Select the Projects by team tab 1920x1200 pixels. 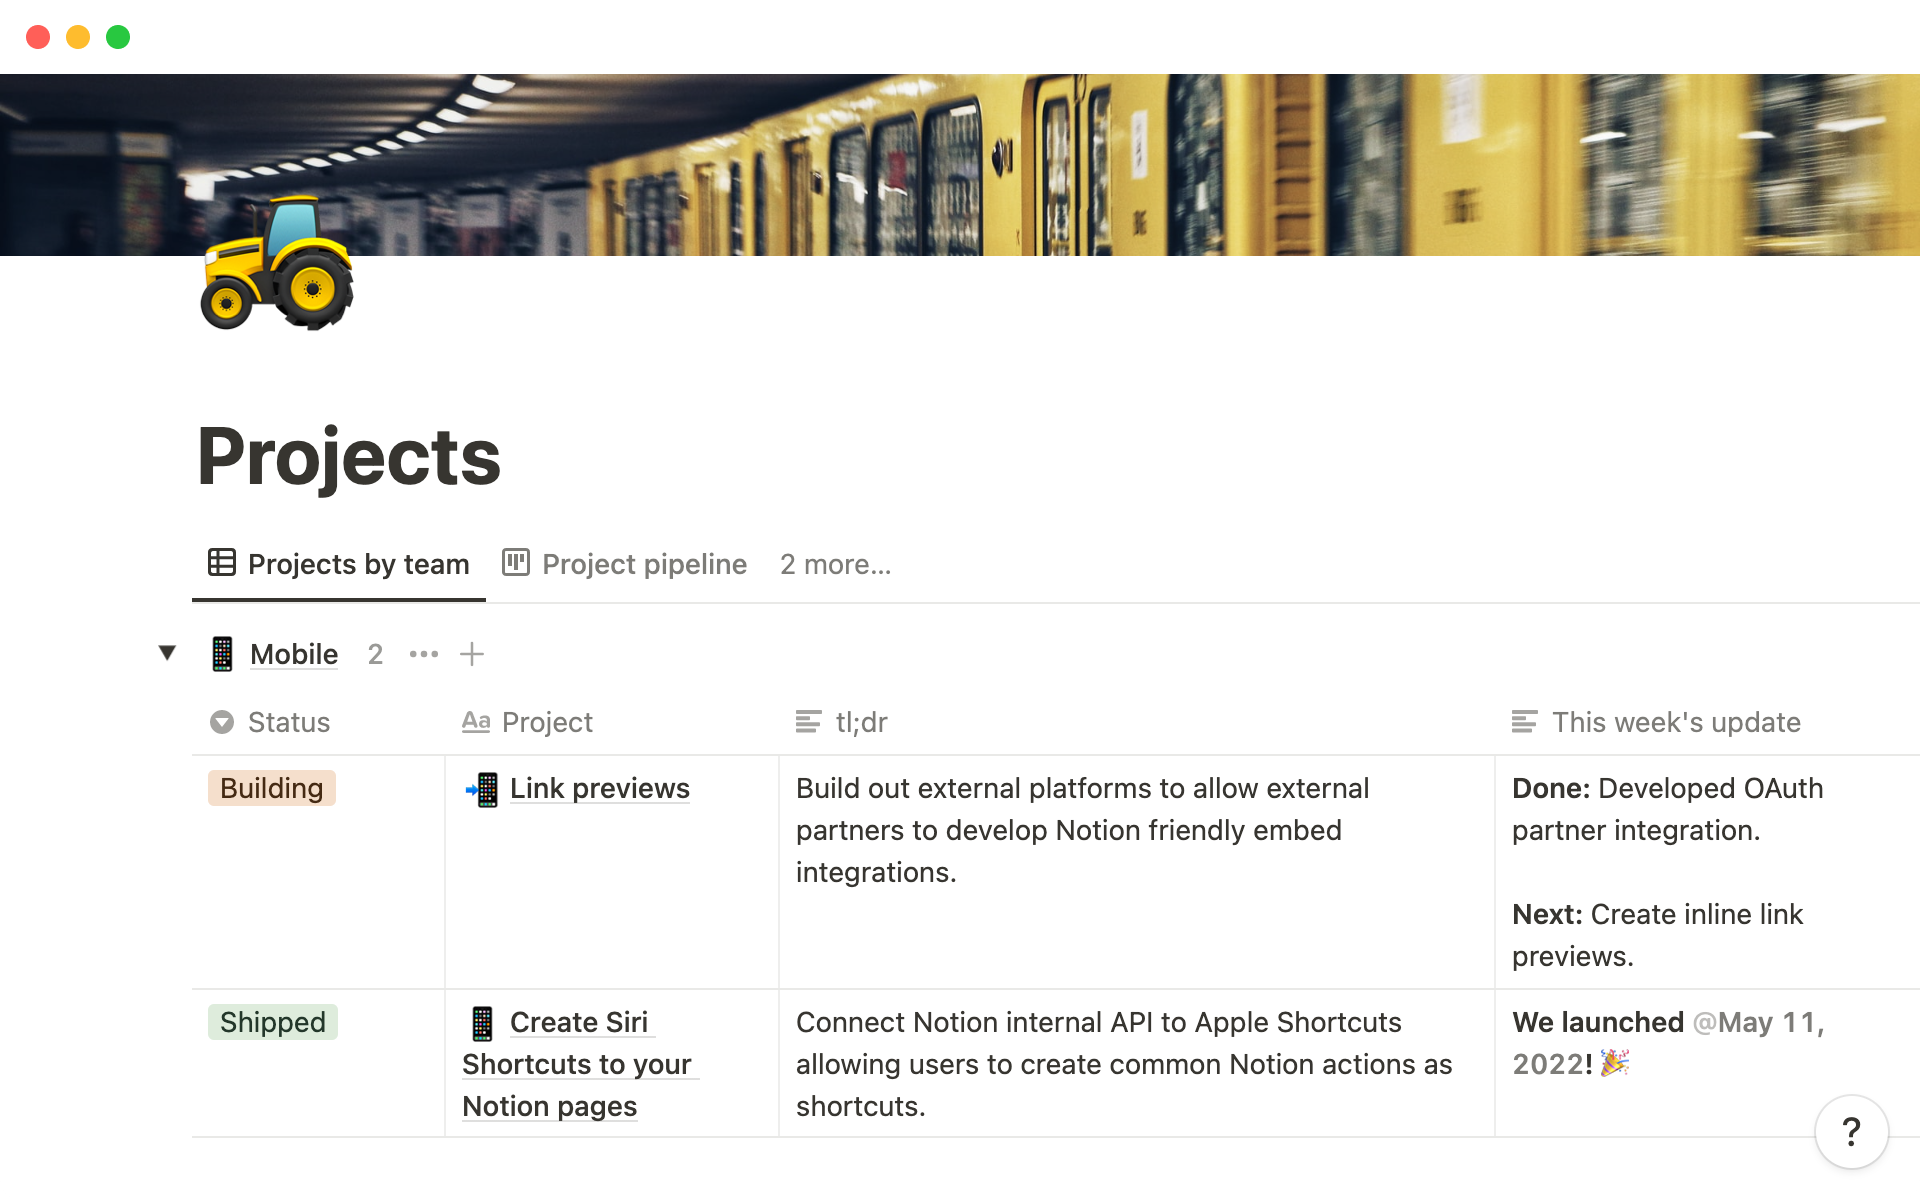[357, 564]
